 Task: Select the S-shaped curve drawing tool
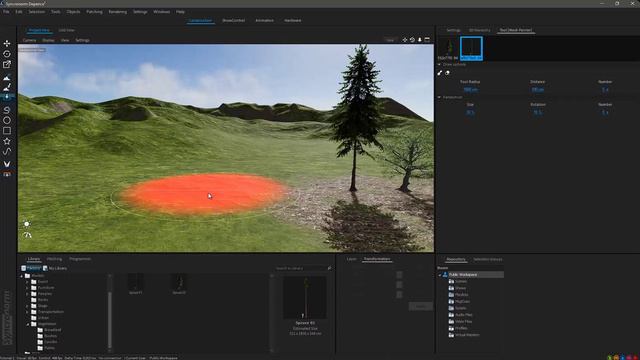(x=7, y=110)
